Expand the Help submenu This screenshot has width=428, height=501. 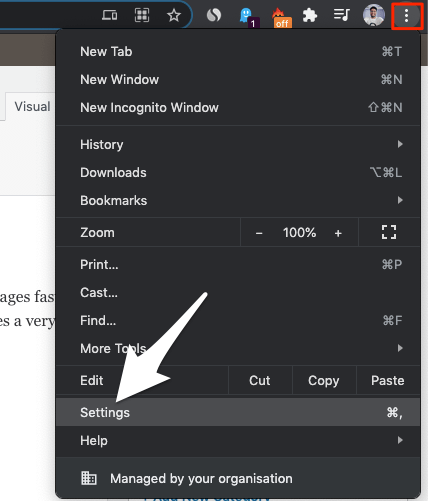pyautogui.click(x=238, y=440)
